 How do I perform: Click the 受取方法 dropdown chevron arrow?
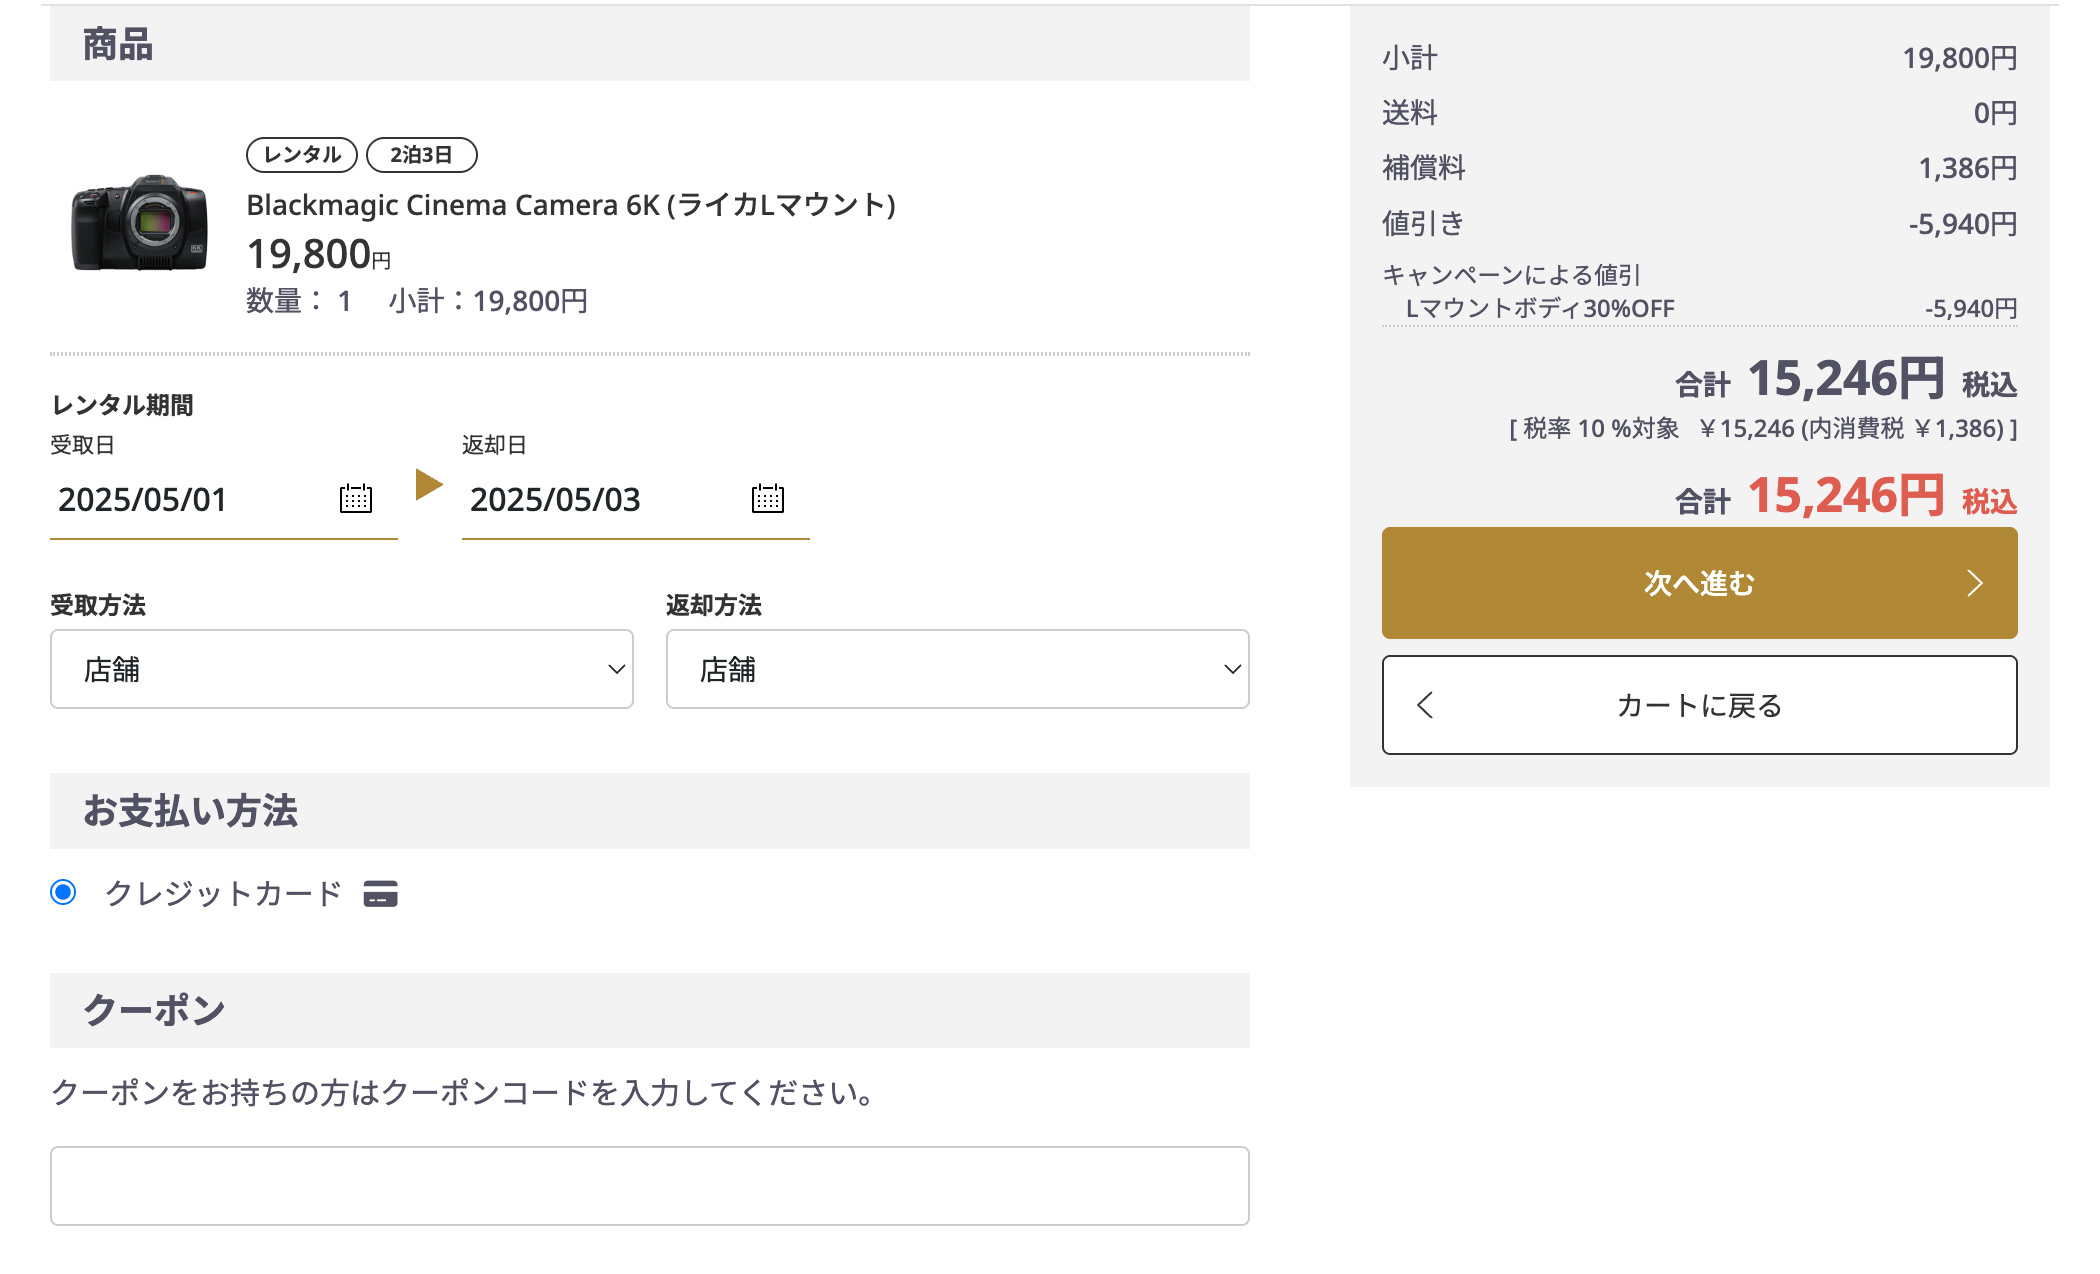(616, 669)
